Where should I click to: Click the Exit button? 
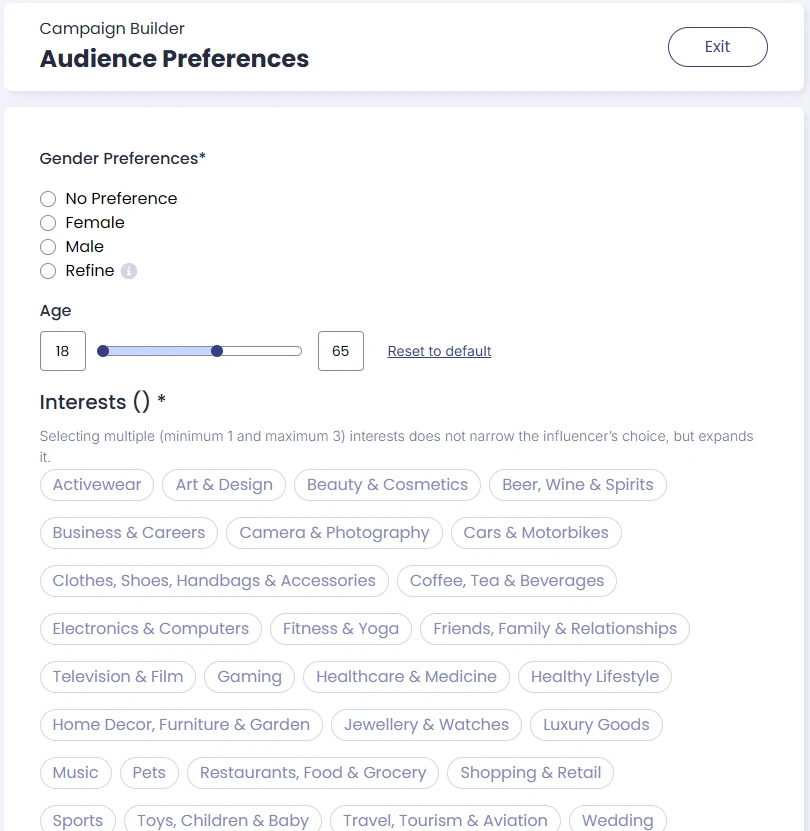coord(717,47)
